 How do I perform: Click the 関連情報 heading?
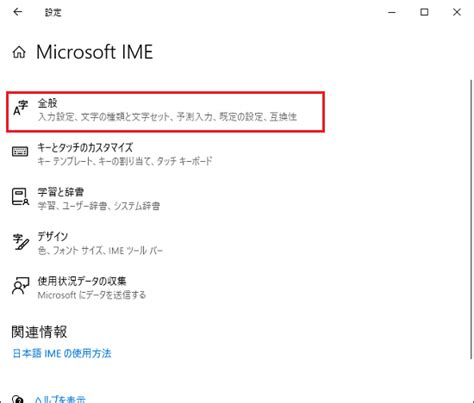coord(39,332)
